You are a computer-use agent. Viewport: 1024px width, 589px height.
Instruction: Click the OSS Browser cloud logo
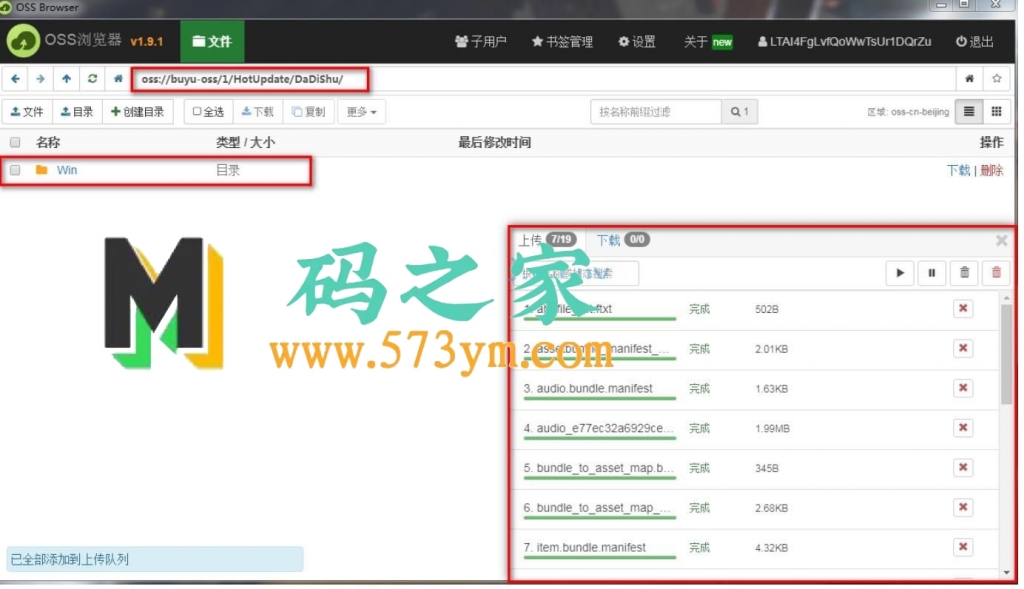tap(23, 40)
